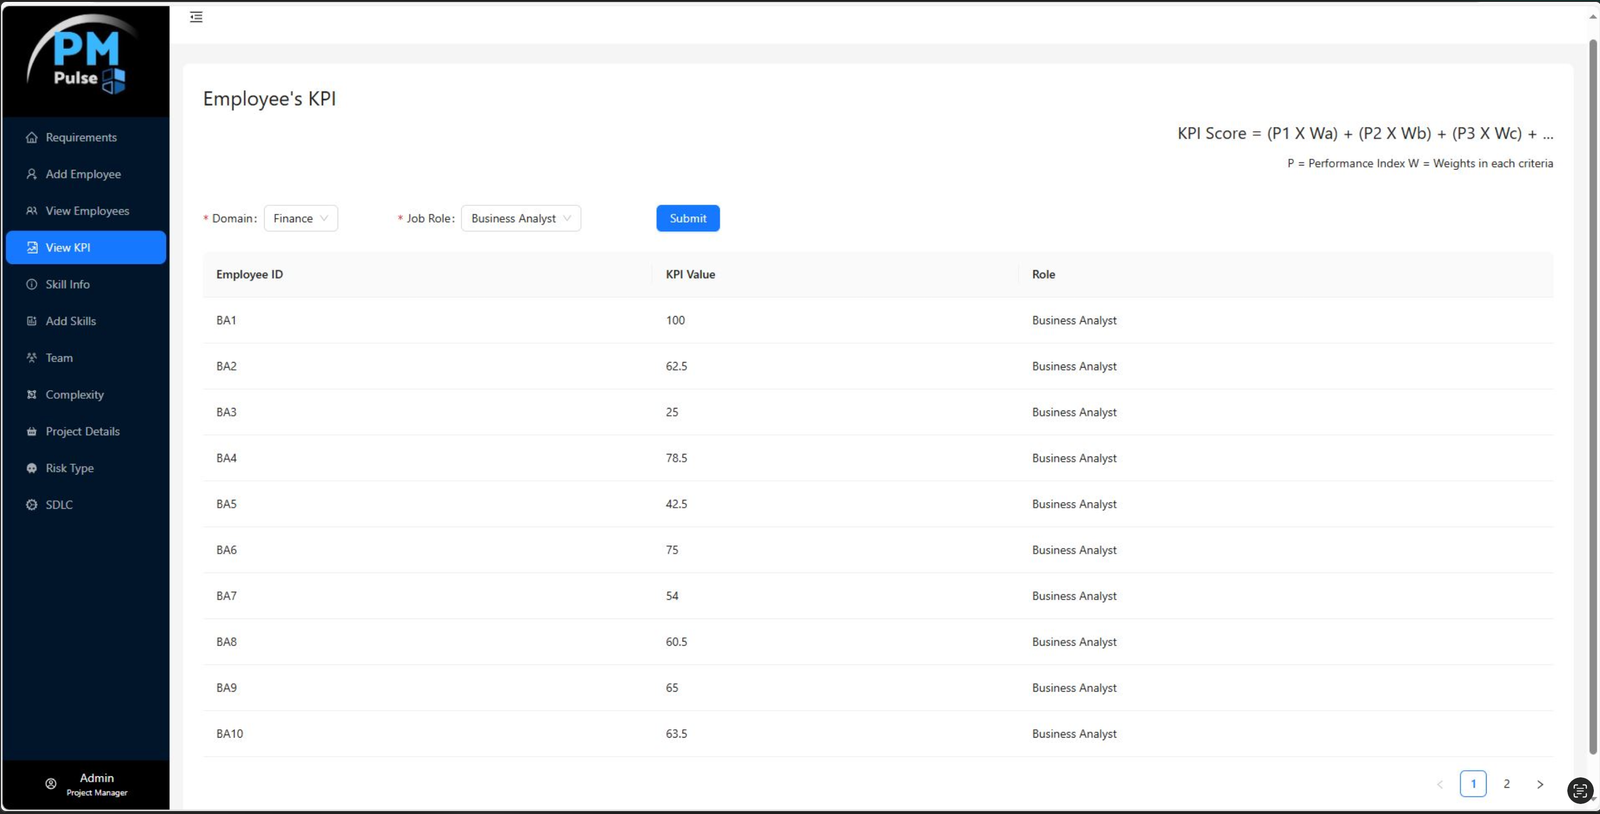Expand the Job Role dropdown

pyautogui.click(x=521, y=219)
